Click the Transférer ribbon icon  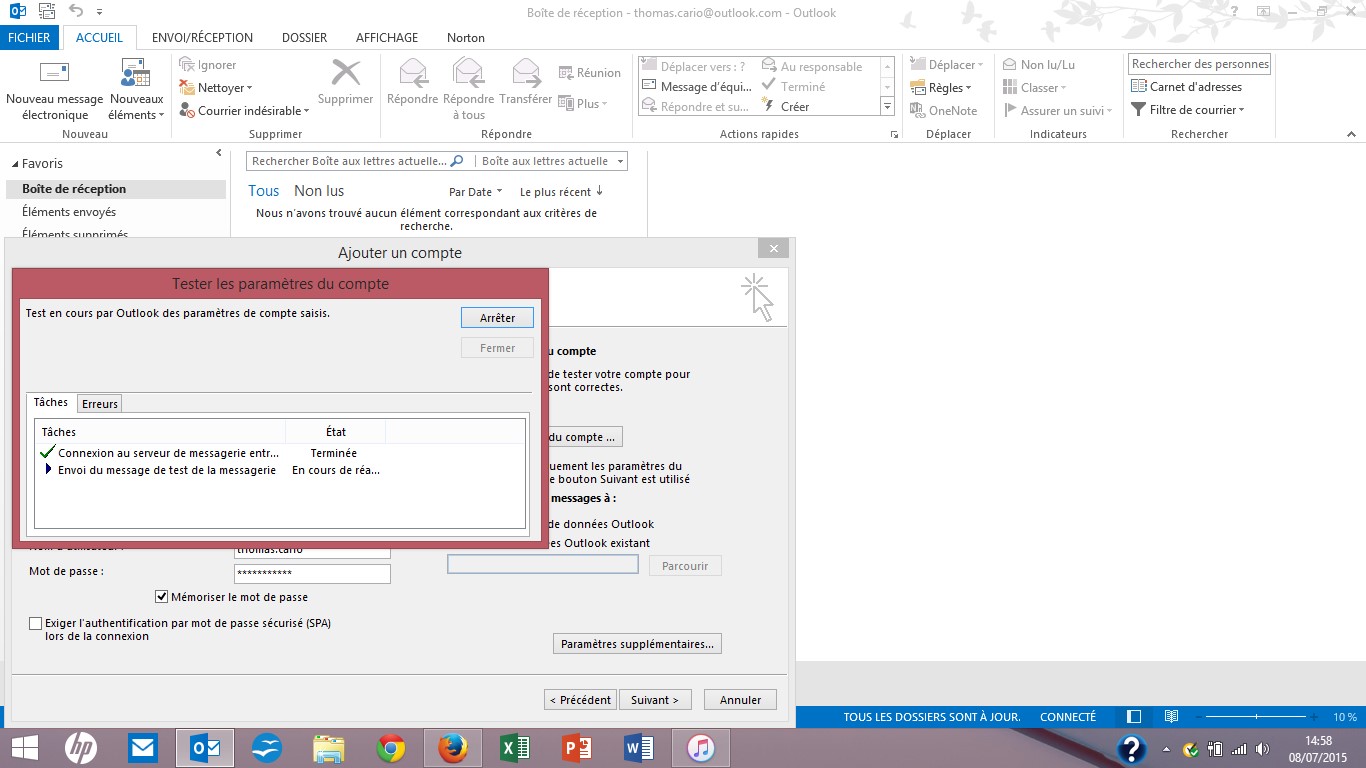coord(526,75)
